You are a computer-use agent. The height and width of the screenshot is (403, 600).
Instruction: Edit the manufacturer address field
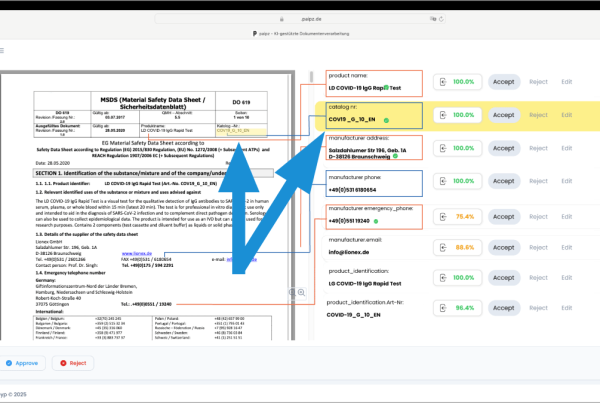point(567,148)
